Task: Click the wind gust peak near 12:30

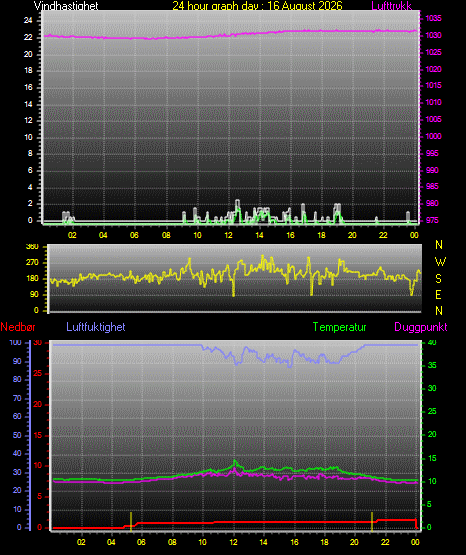Action: (x=237, y=202)
